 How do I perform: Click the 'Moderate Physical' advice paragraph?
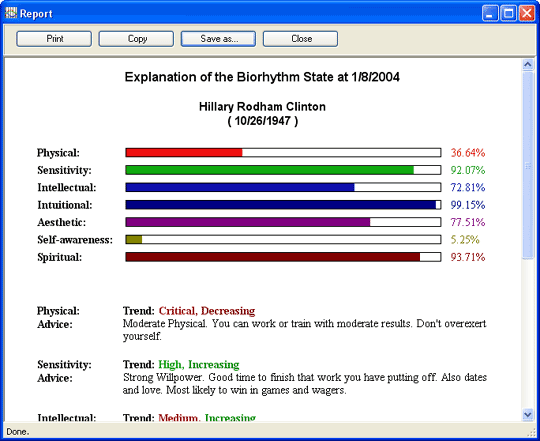click(x=304, y=330)
